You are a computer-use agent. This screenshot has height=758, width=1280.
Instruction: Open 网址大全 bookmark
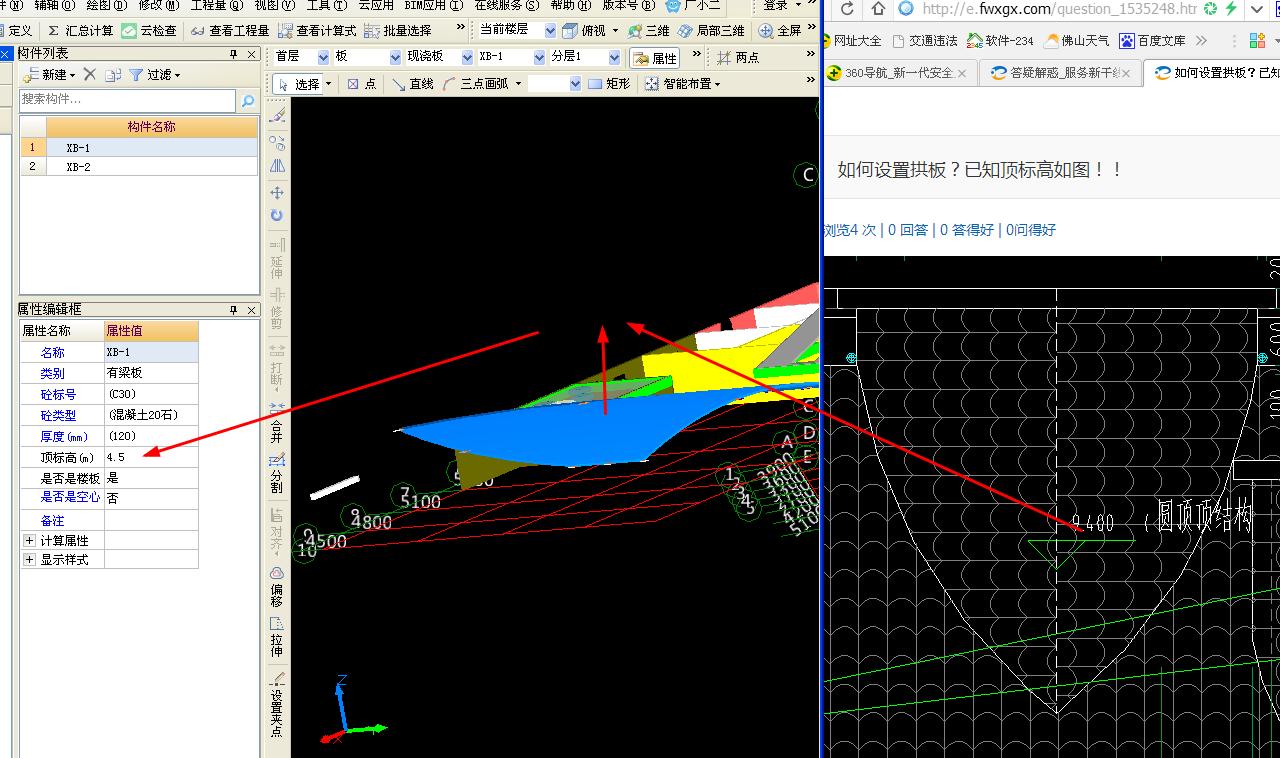(852, 41)
